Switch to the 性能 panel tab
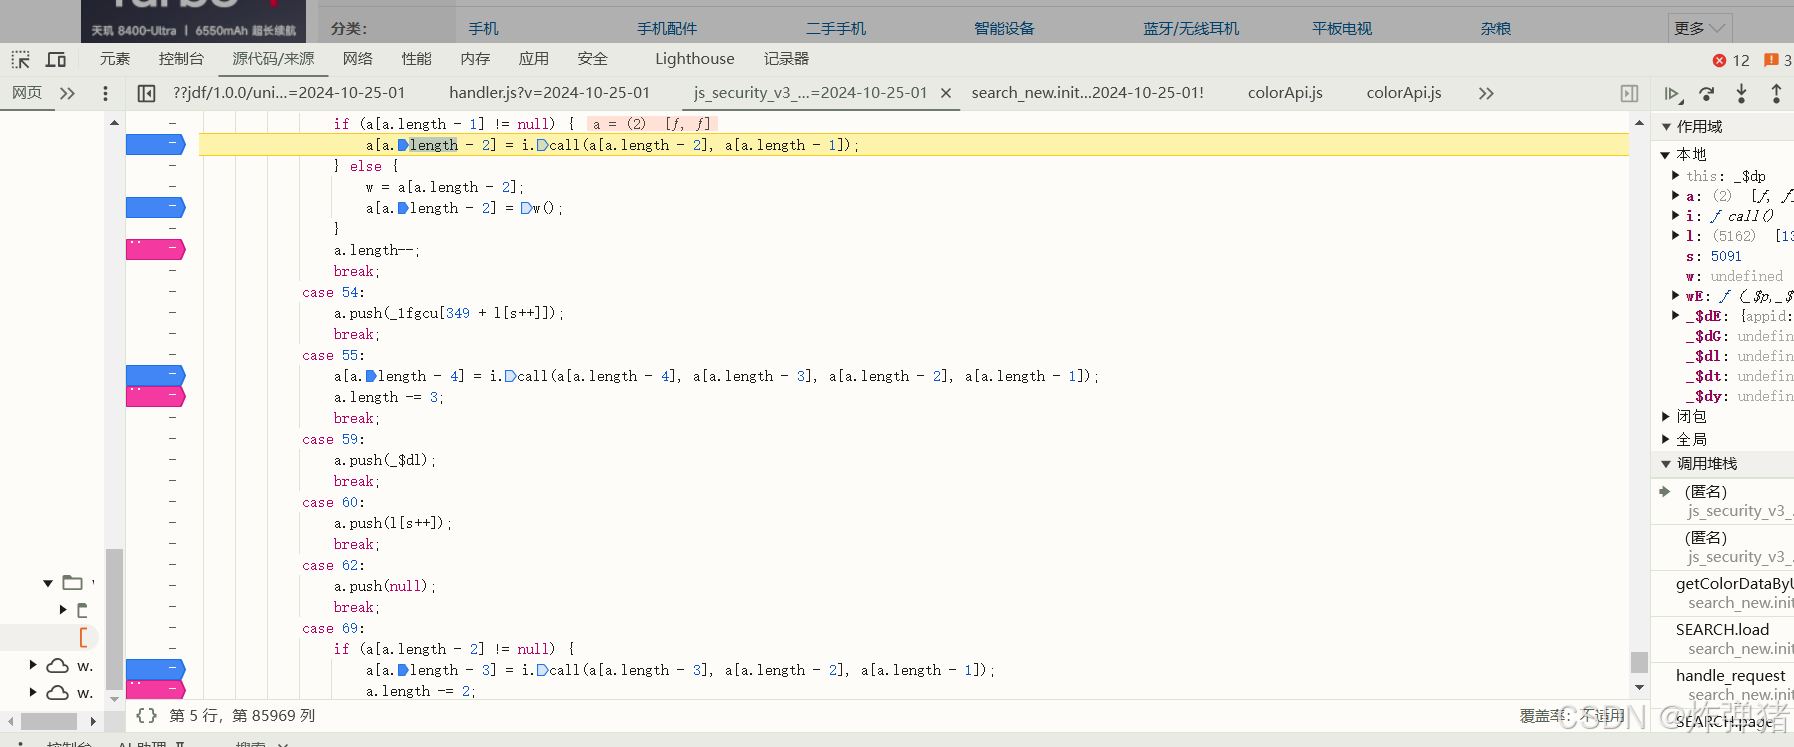This screenshot has height=747, width=1794. [417, 59]
